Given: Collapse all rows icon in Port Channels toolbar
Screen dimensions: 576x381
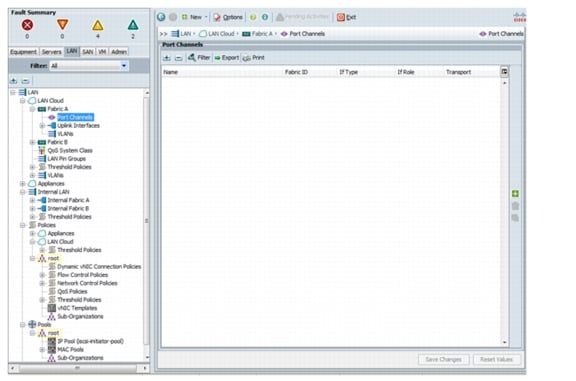Looking at the screenshot, I should pyautogui.click(x=179, y=58).
